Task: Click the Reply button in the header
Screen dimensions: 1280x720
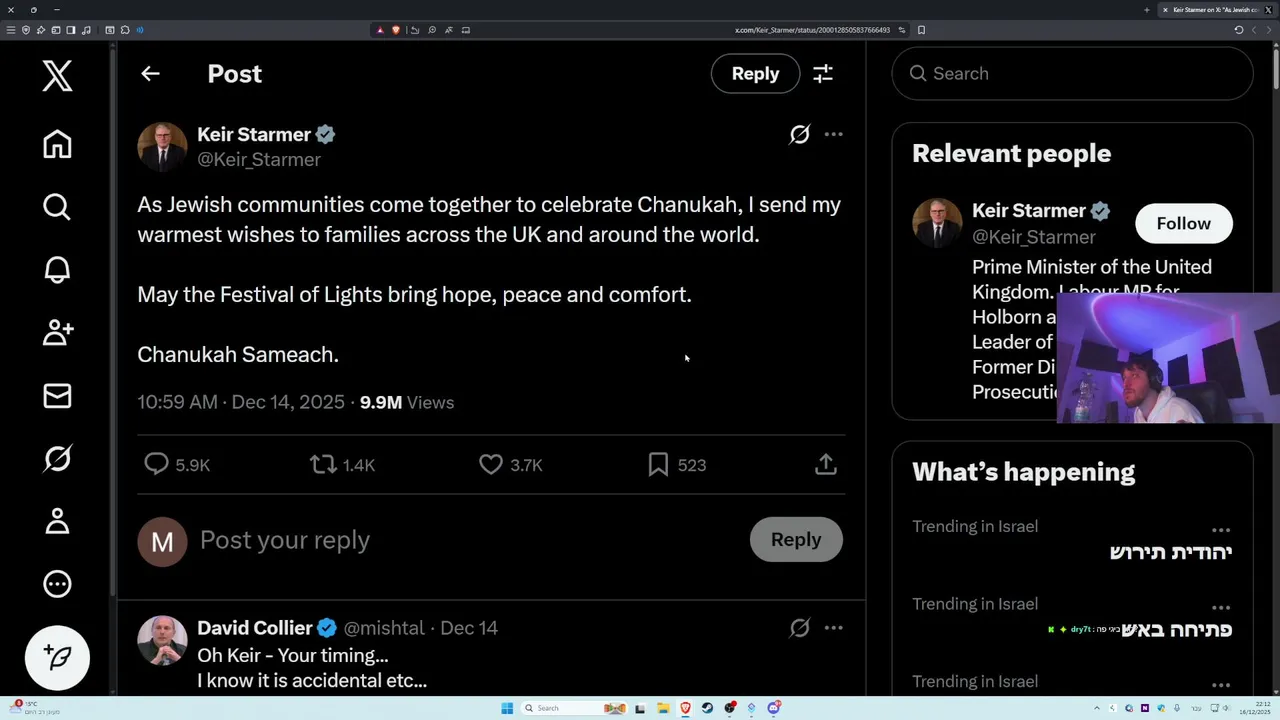Action: 755,73
